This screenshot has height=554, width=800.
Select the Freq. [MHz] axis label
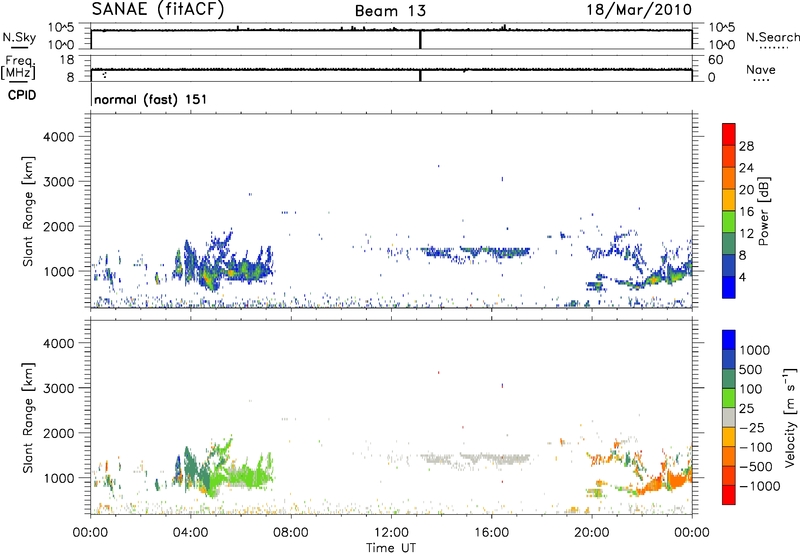click(18, 68)
